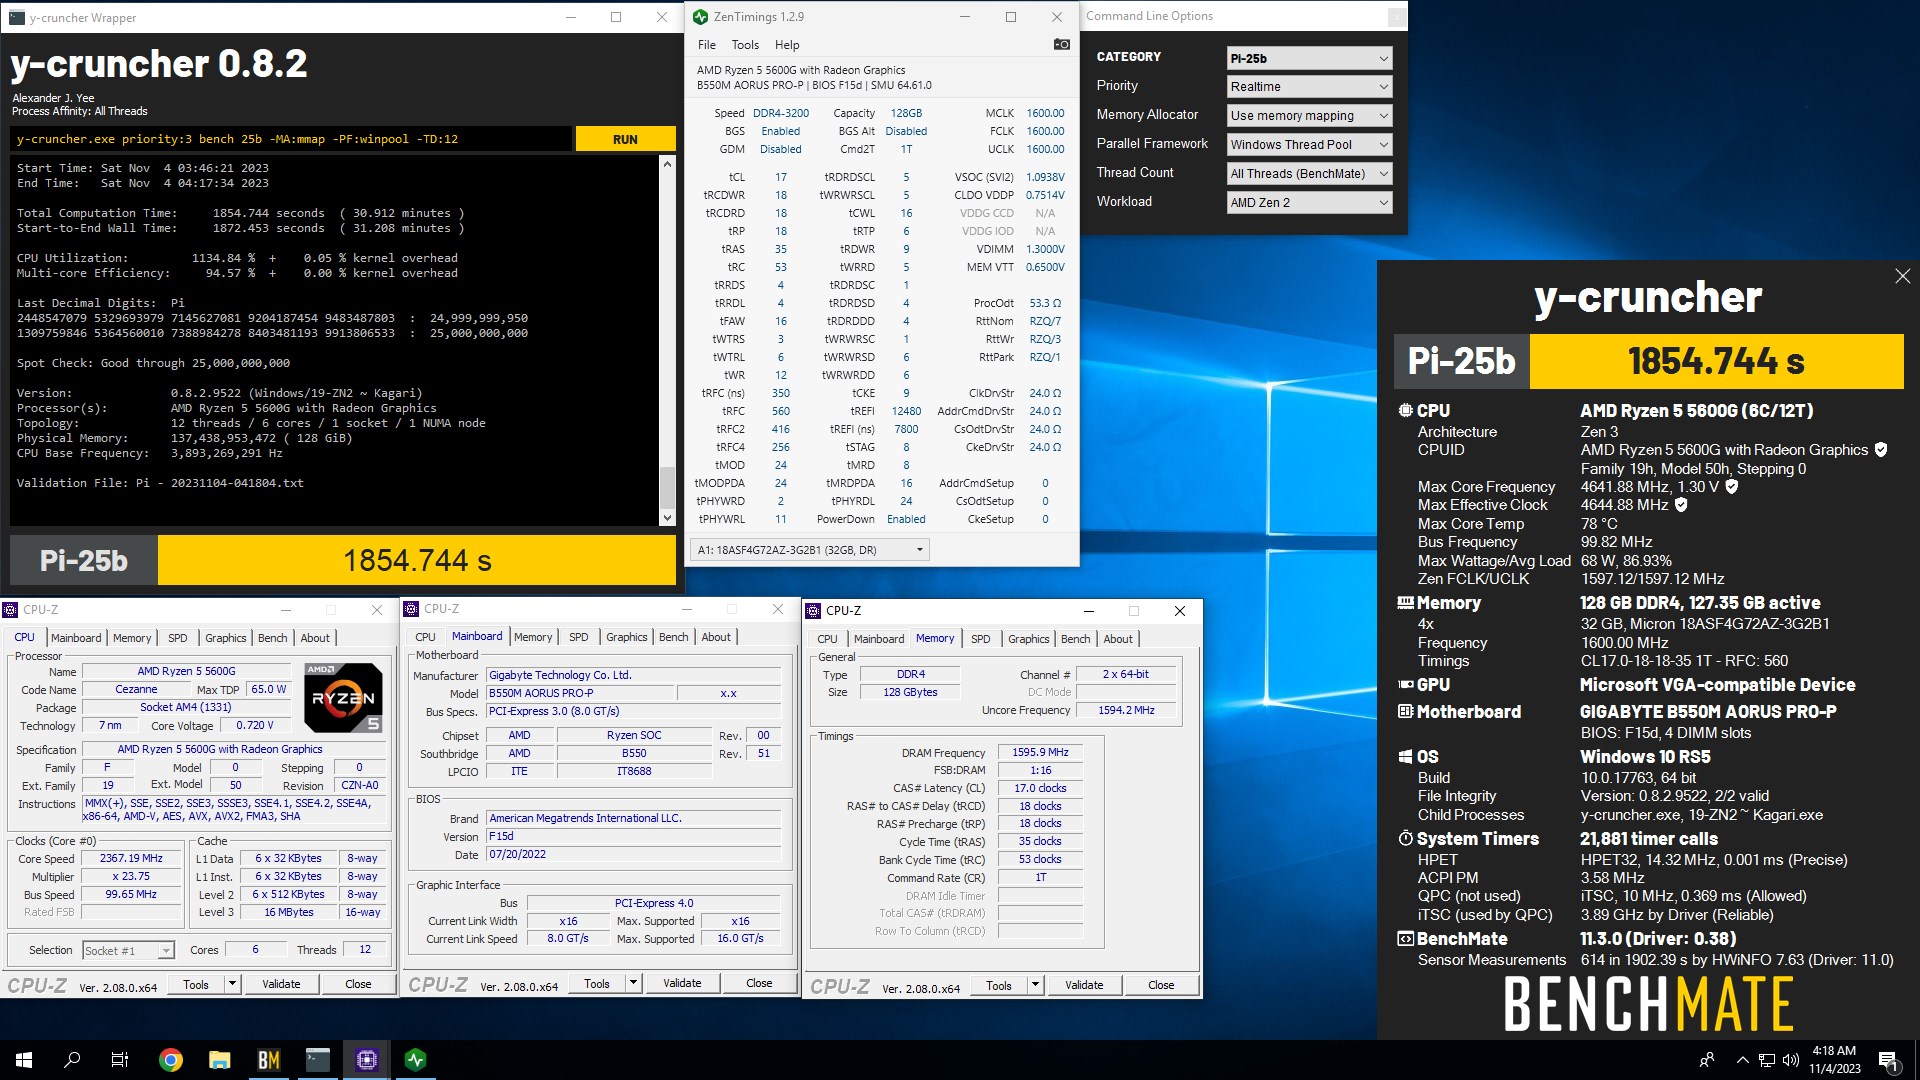Switch to ZenTimings taskbar icon
Image resolution: width=1920 pixels, height=1080 pixels.
416,1060
